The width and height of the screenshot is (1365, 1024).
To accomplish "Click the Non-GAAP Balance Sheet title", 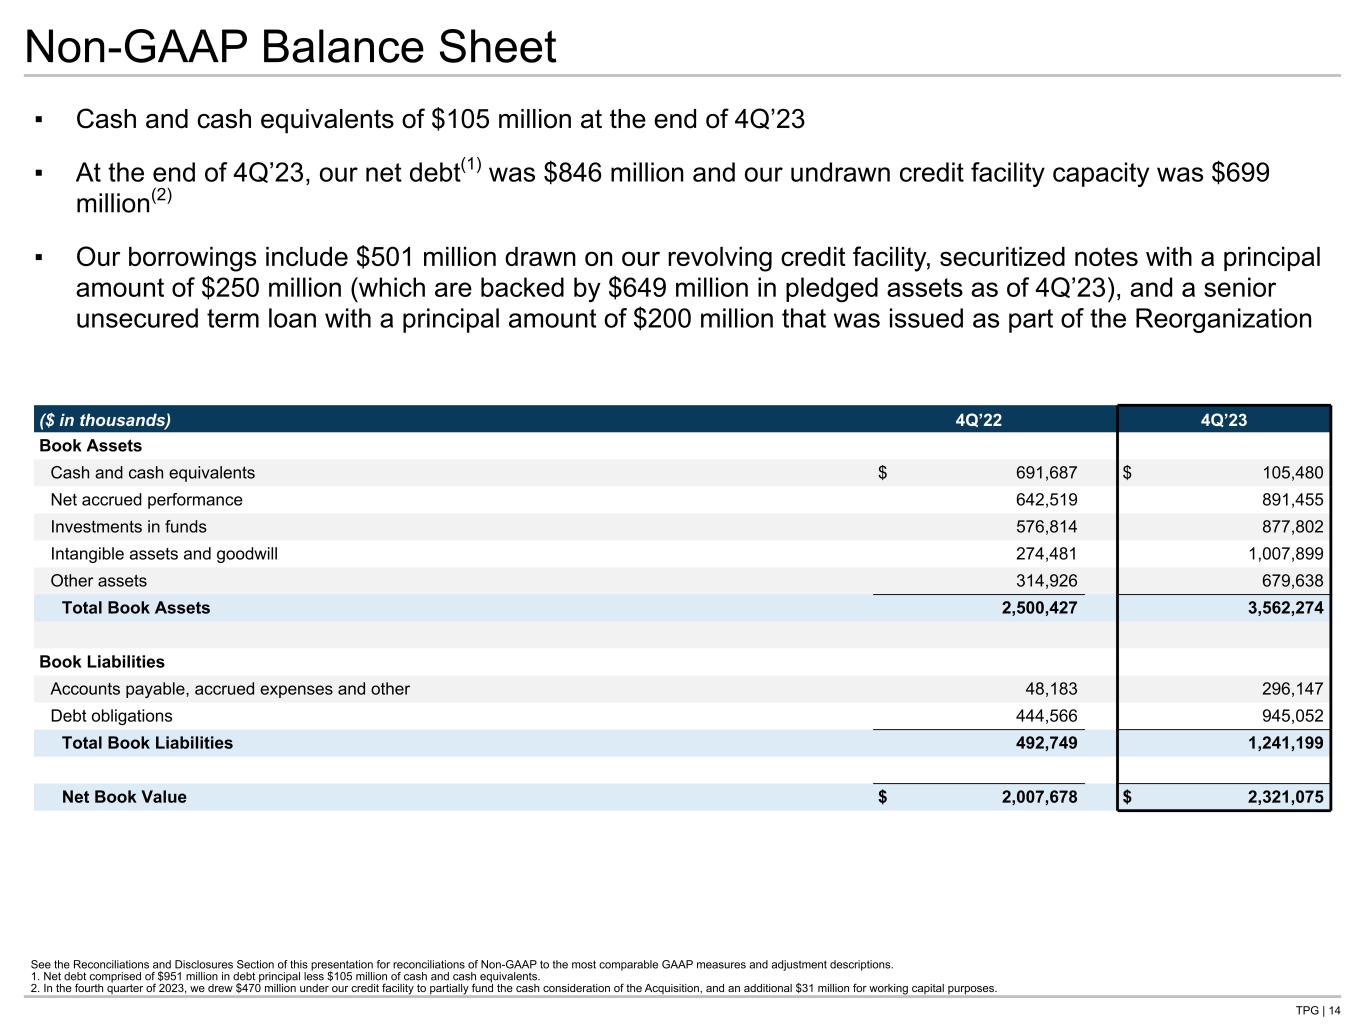I will point(290,47).
